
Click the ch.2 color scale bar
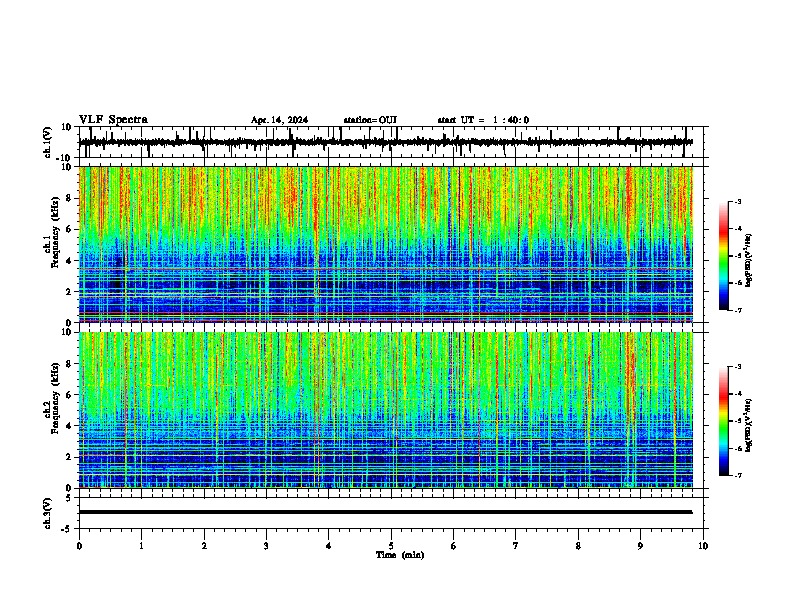coord(724,421)
